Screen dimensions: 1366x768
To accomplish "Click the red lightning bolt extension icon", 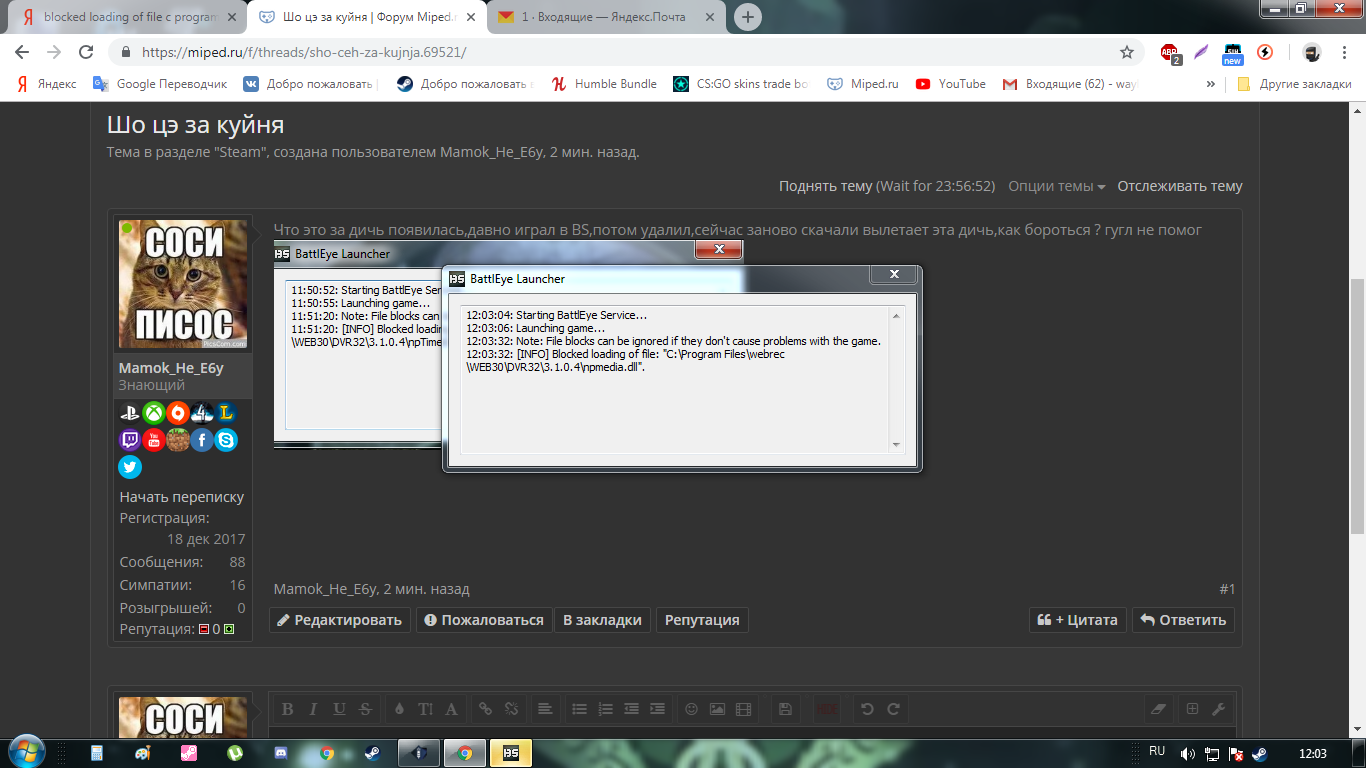I will (x=1265, y=52).
